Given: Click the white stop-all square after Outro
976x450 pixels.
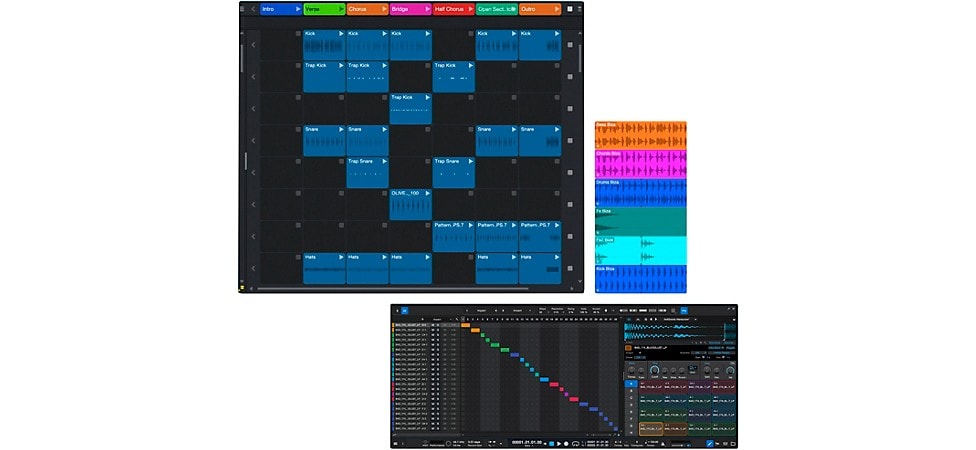Looking at the screenshot, I should (570, 9).
